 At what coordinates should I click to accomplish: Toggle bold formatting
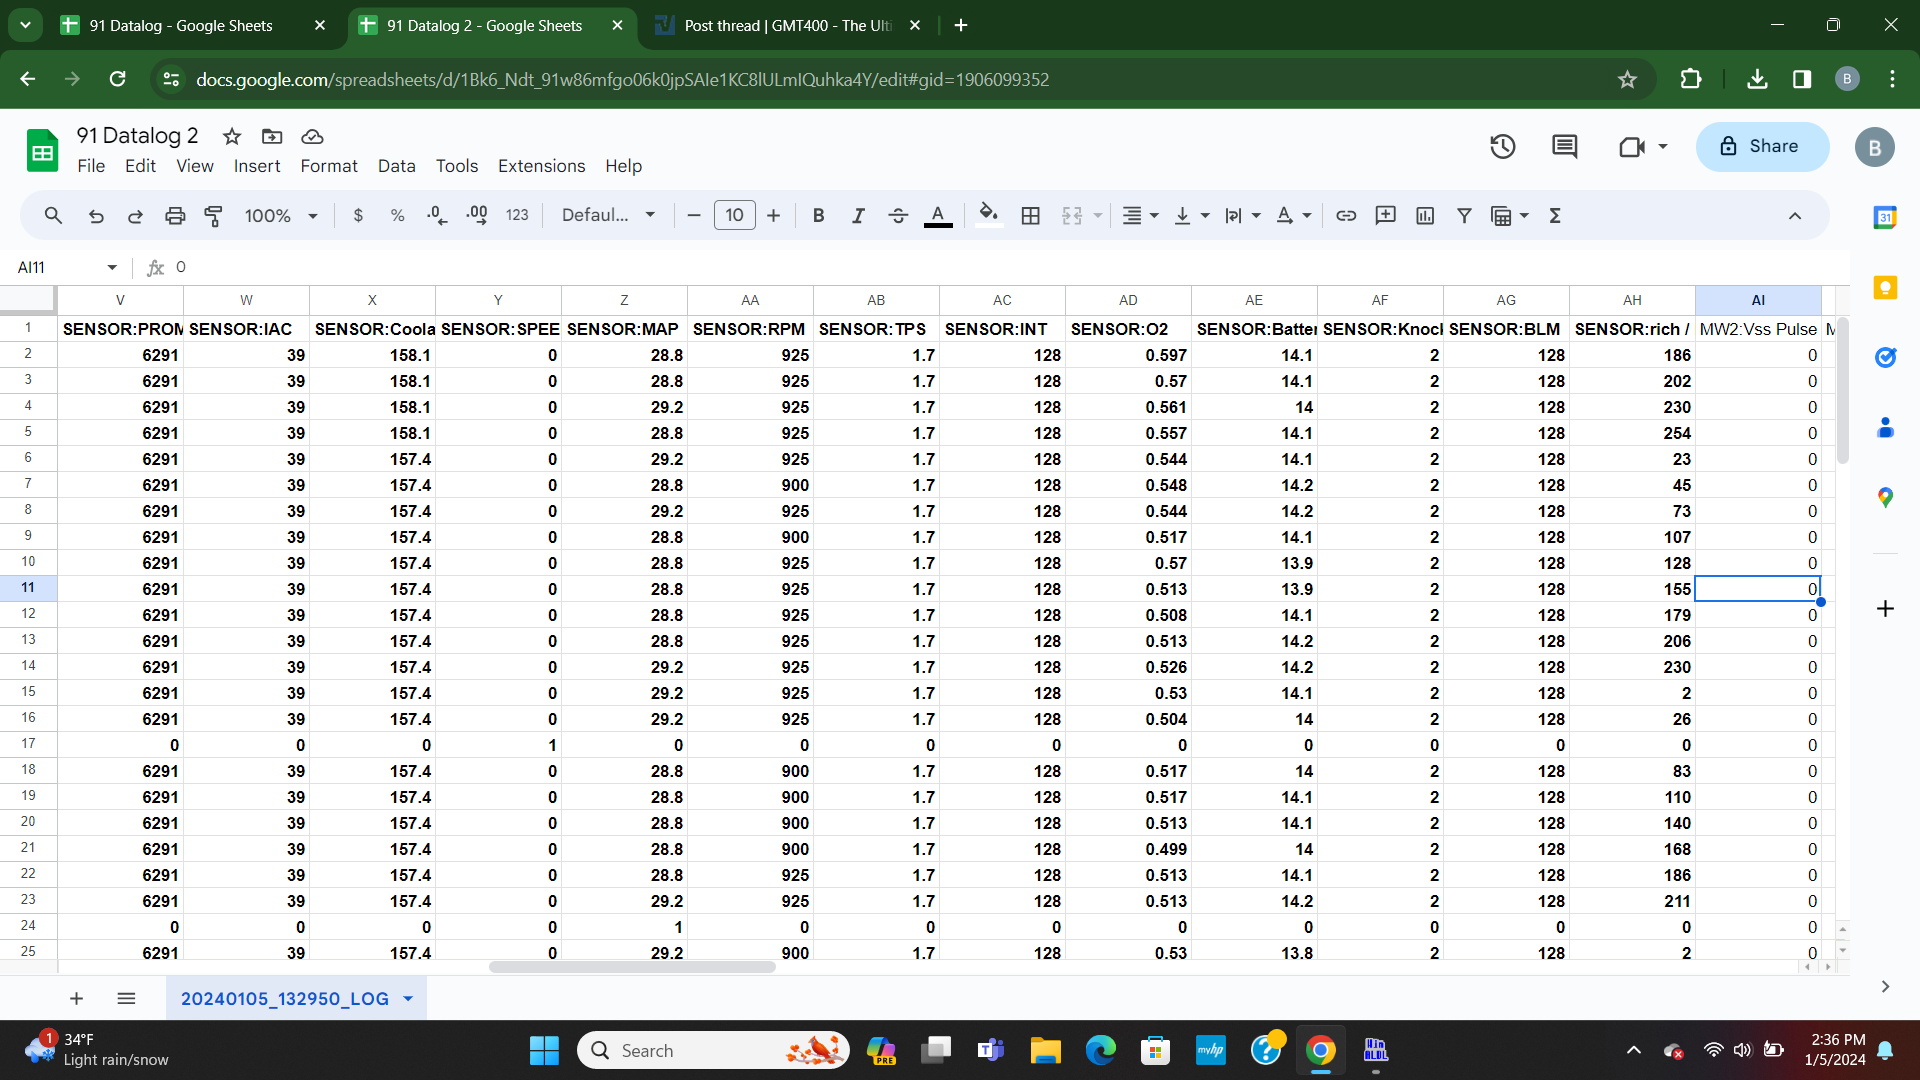818,215
